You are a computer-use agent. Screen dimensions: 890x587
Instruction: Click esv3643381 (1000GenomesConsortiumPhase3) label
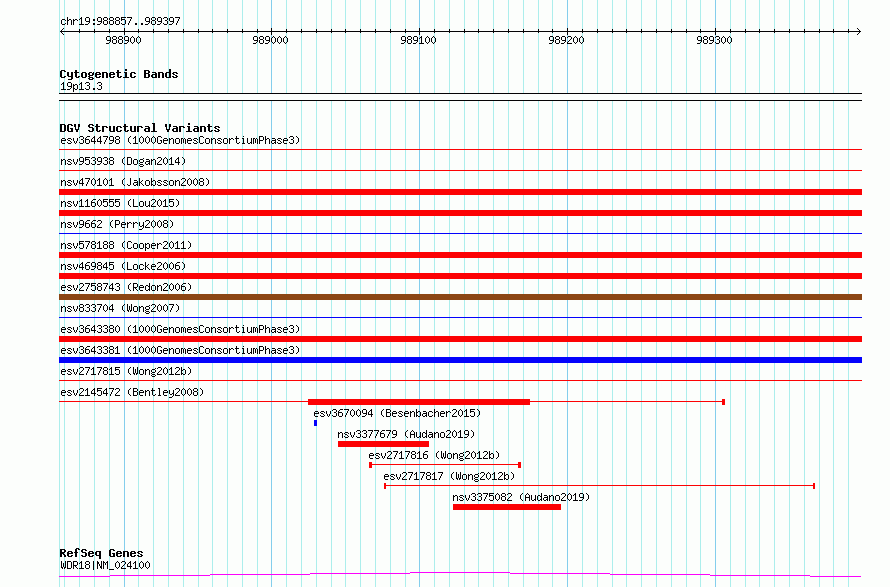(x=180, y=350)
